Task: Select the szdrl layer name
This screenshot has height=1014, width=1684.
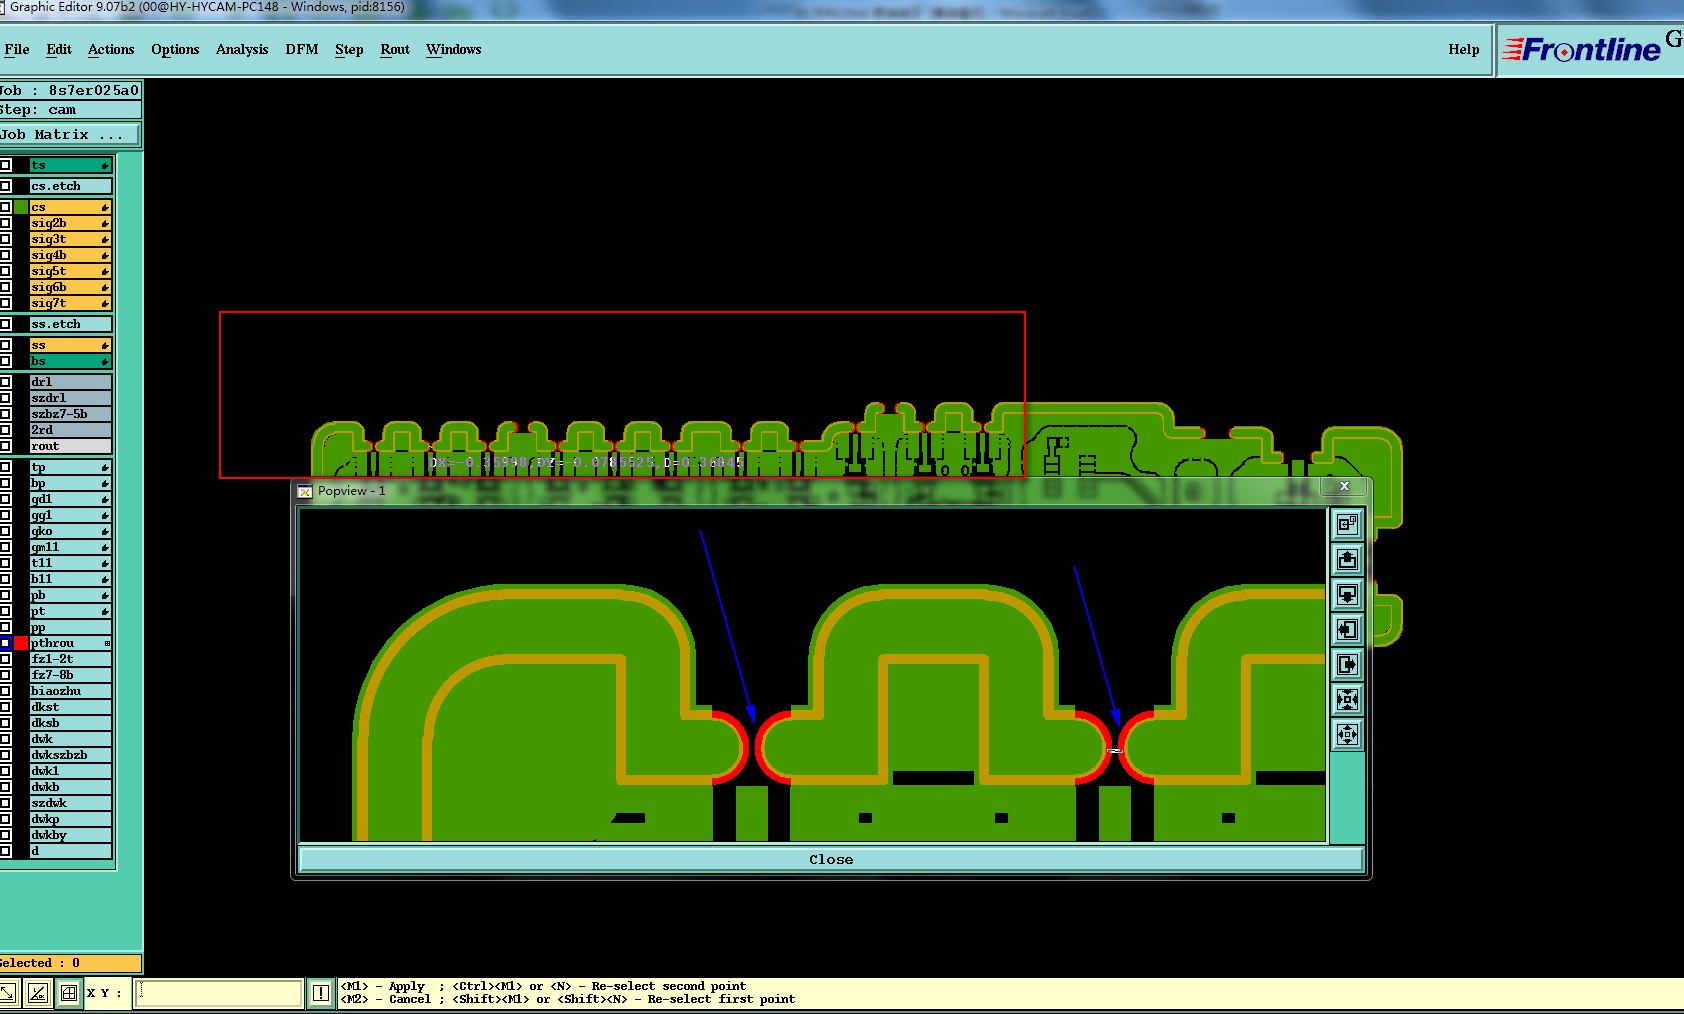Action: (x=70, y=398)
